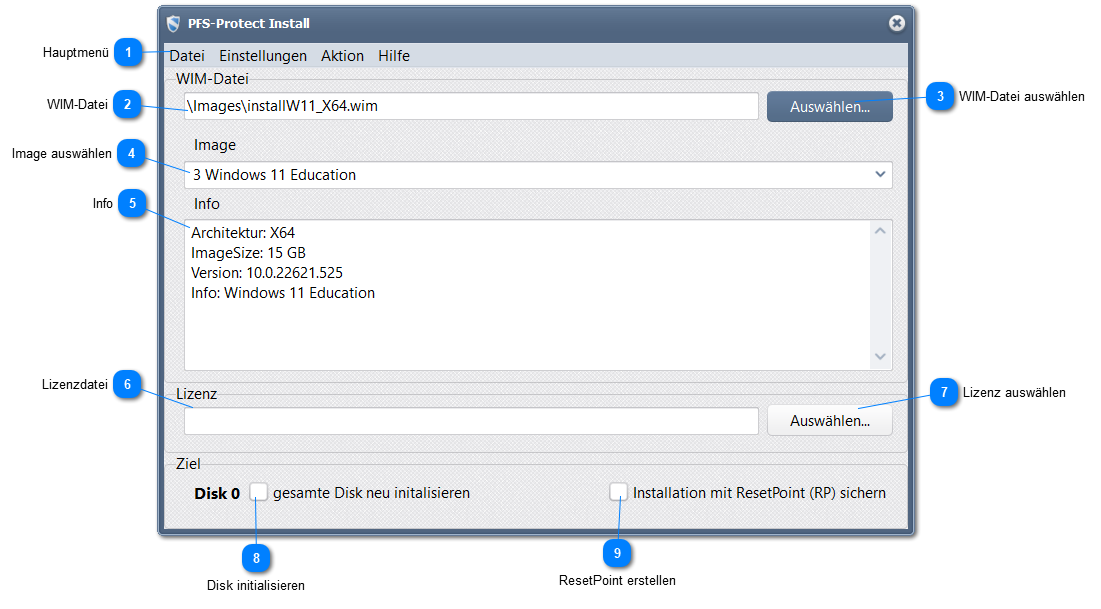Click the PFS-Protect shield icon in title bar
The height and width of the screenshot is (609, 1101).
point(173,23)
